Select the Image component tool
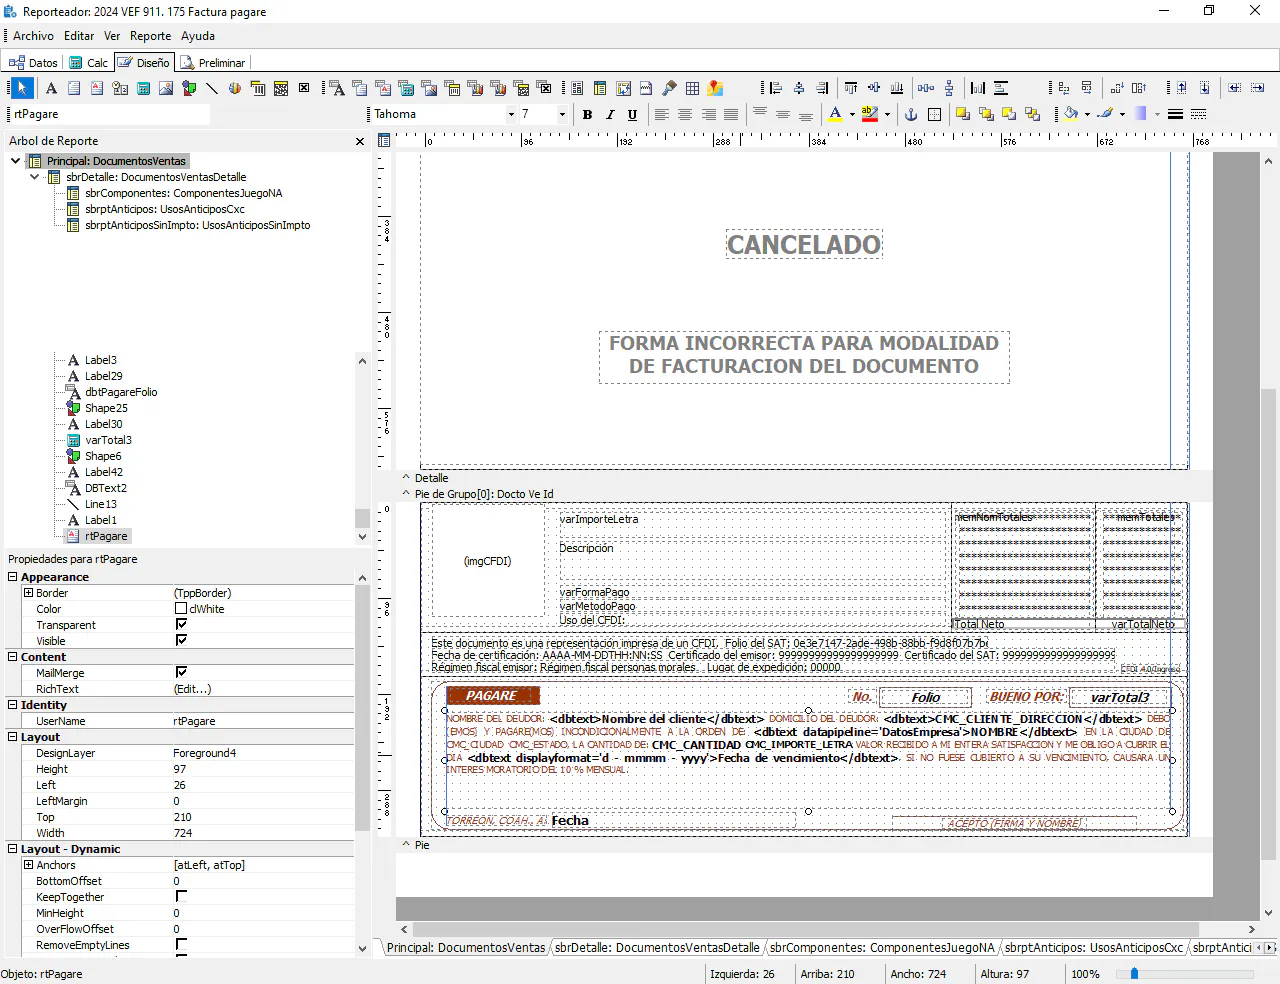Screen dimensions: 1280x984 point(166,88)
